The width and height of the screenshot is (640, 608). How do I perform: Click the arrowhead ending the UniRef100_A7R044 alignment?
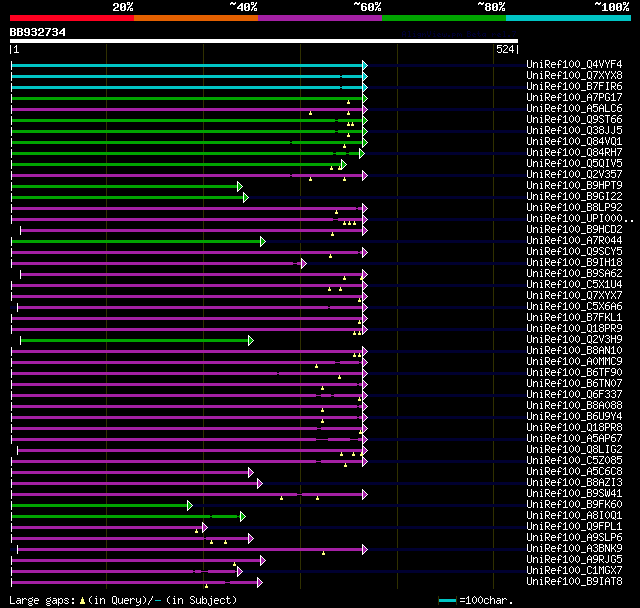click(x=263, y=242)
